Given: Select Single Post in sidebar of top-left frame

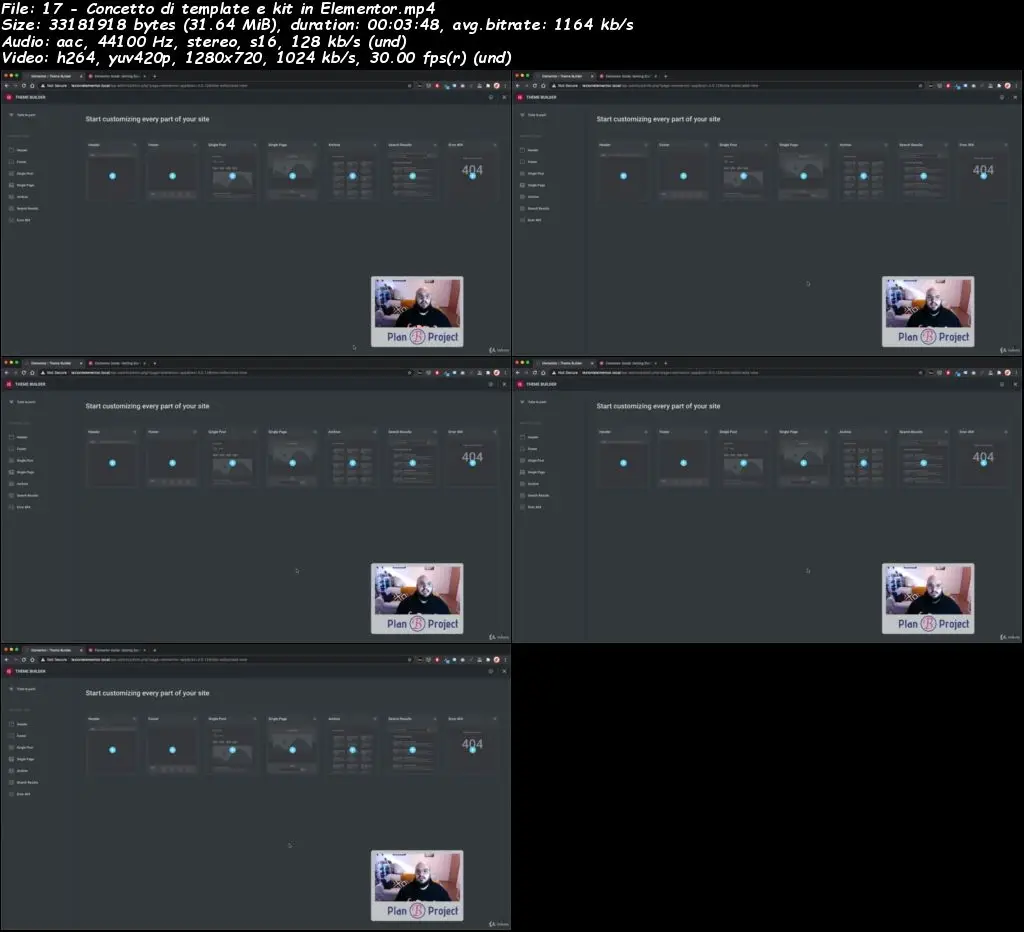Looking at the screenshot, I should point(22,174).
